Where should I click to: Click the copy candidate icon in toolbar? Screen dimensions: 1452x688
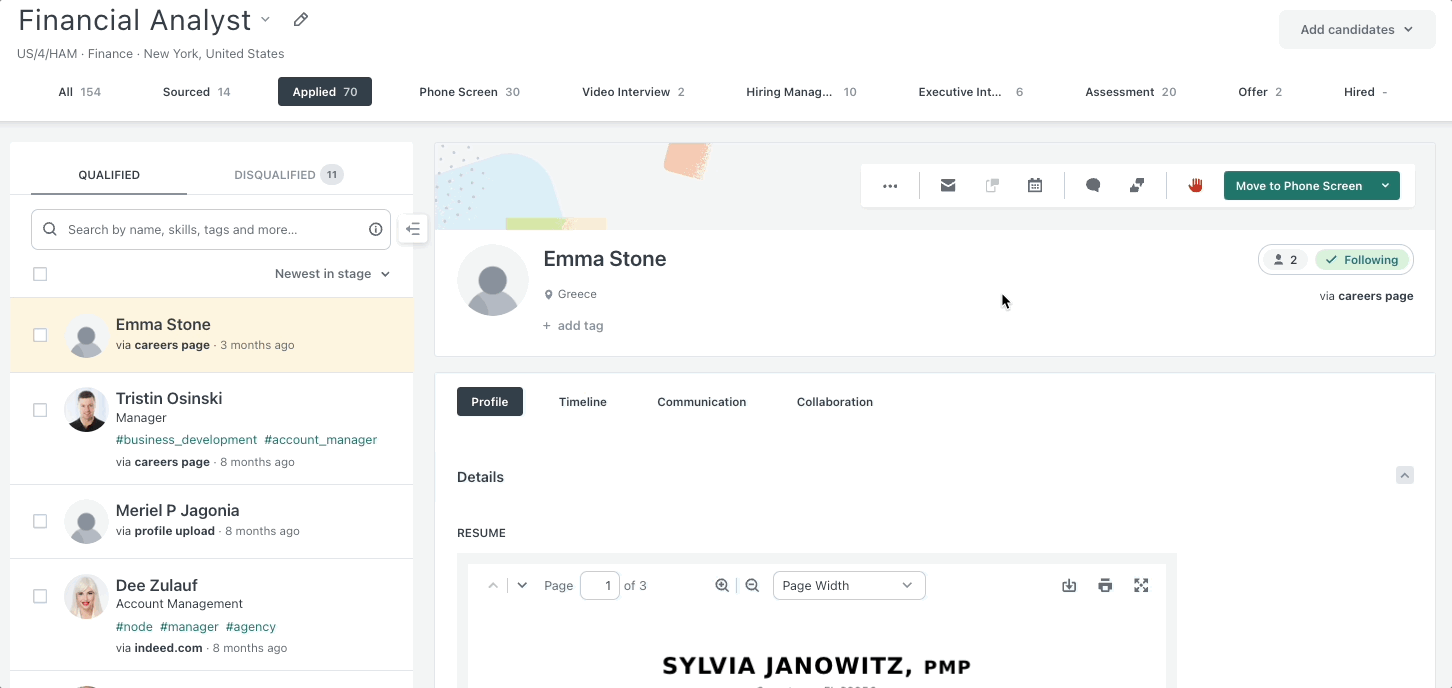coord(992,186)
